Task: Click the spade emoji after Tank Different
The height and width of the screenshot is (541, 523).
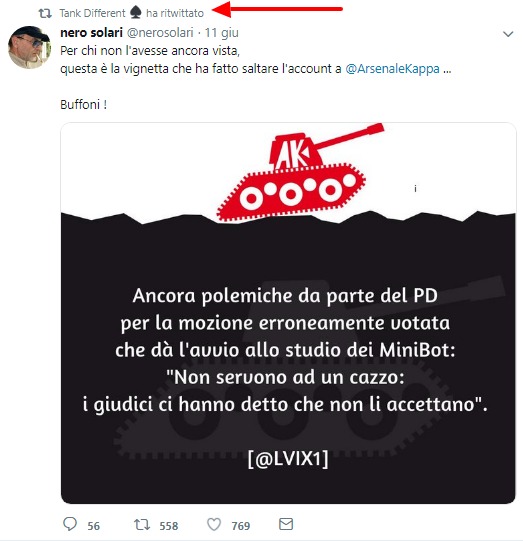Action: 136,12
